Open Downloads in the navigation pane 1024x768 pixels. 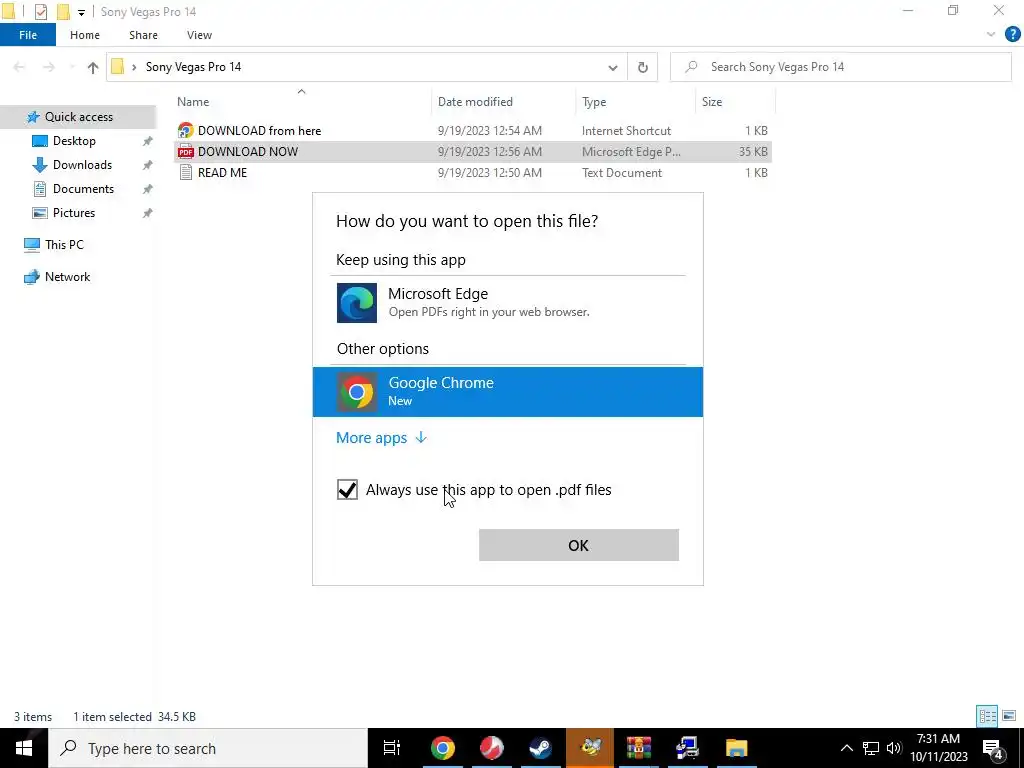[x=82, y=165]
